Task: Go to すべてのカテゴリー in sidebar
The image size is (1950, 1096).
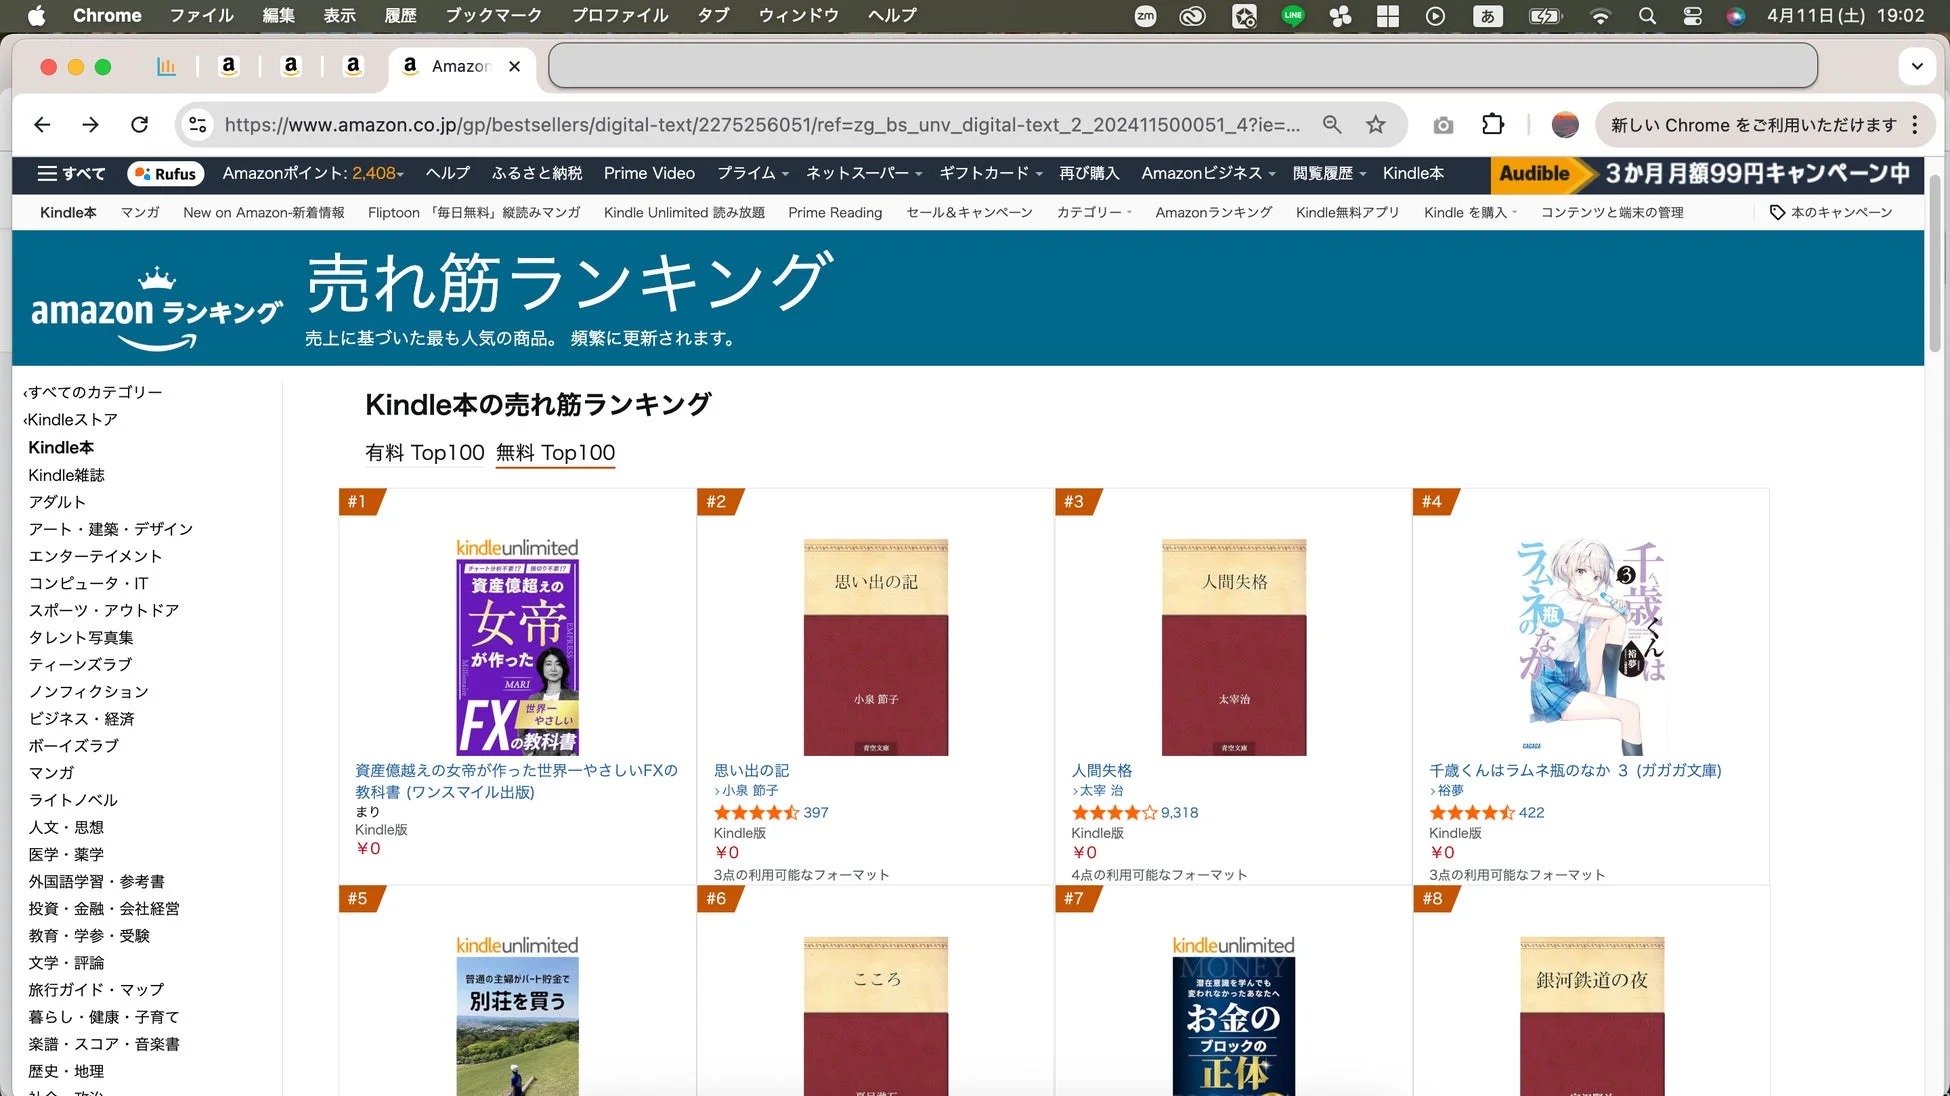Action: pyautogui.click(x=93, y=392)
